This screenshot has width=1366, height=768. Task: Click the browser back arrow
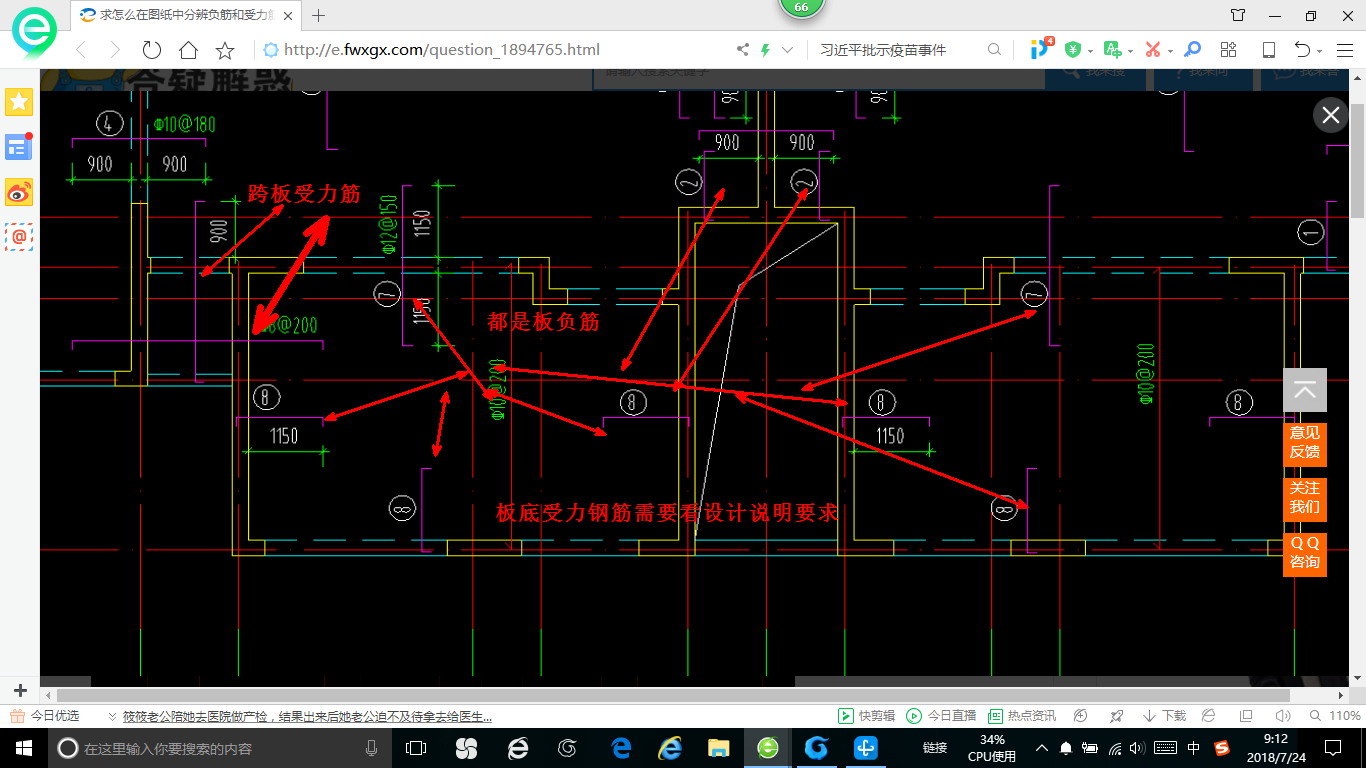pos(81,50)
